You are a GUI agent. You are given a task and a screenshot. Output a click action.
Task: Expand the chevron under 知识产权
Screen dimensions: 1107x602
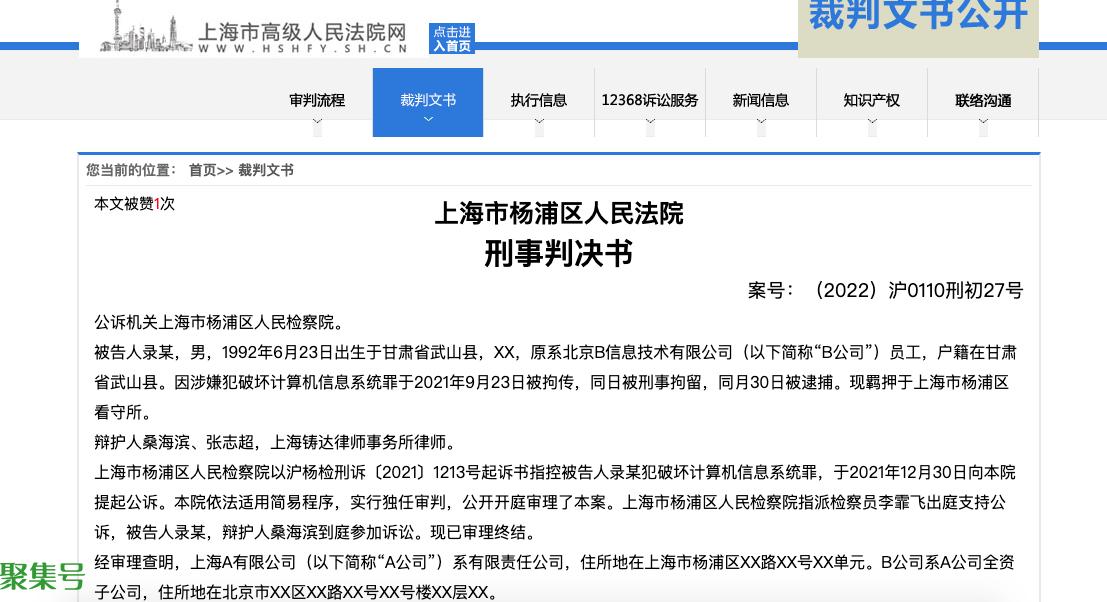point(872,122)
